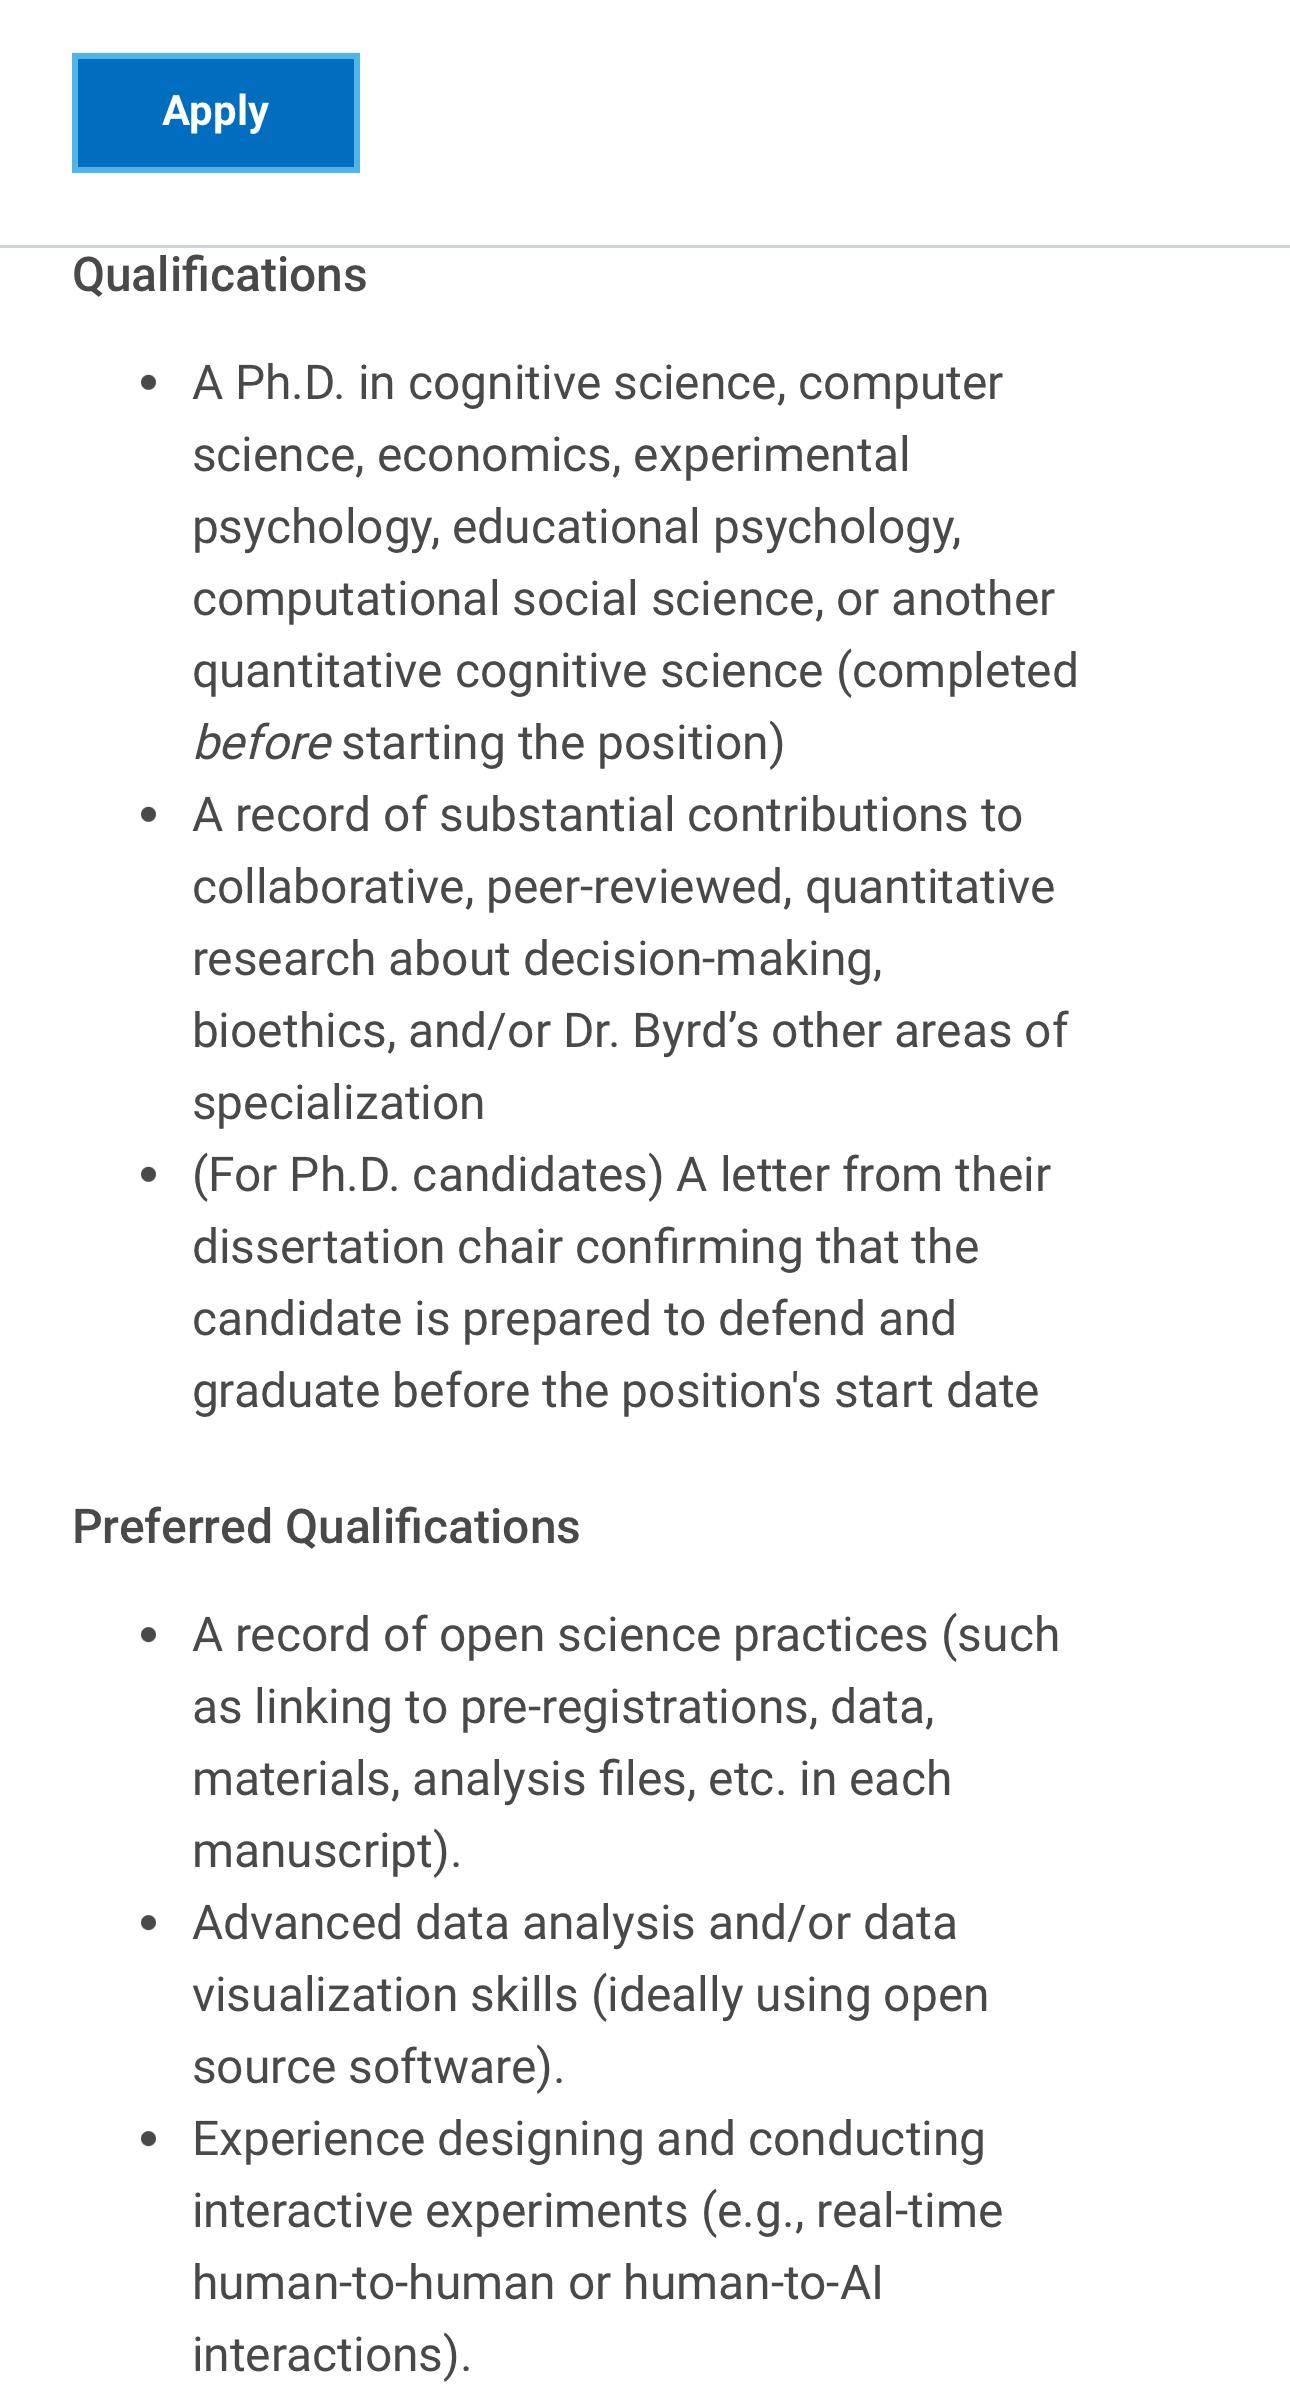Click the italicized word "before"

[261, 743]
